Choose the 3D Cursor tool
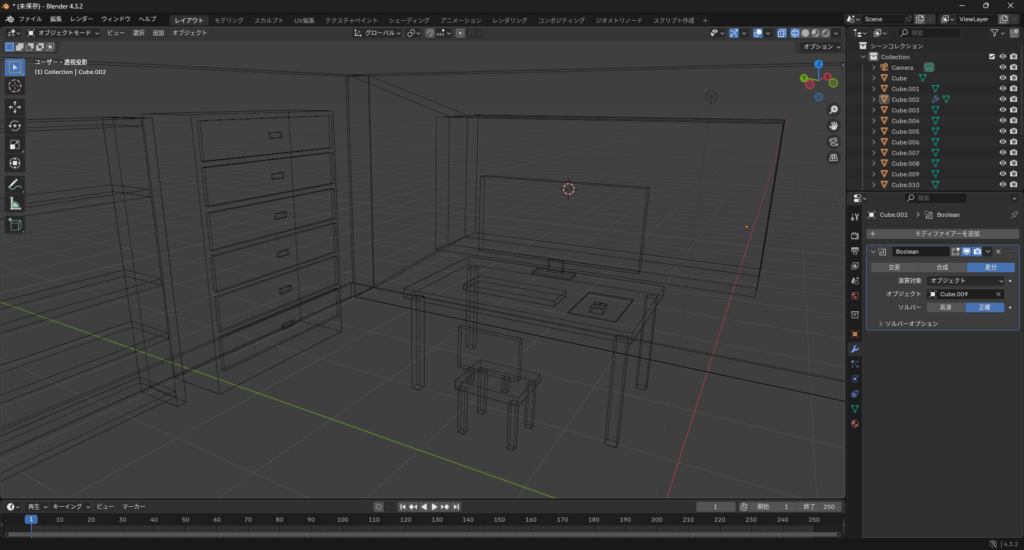Viewport: 1024px width, 550px height. [x=15, y=86]
